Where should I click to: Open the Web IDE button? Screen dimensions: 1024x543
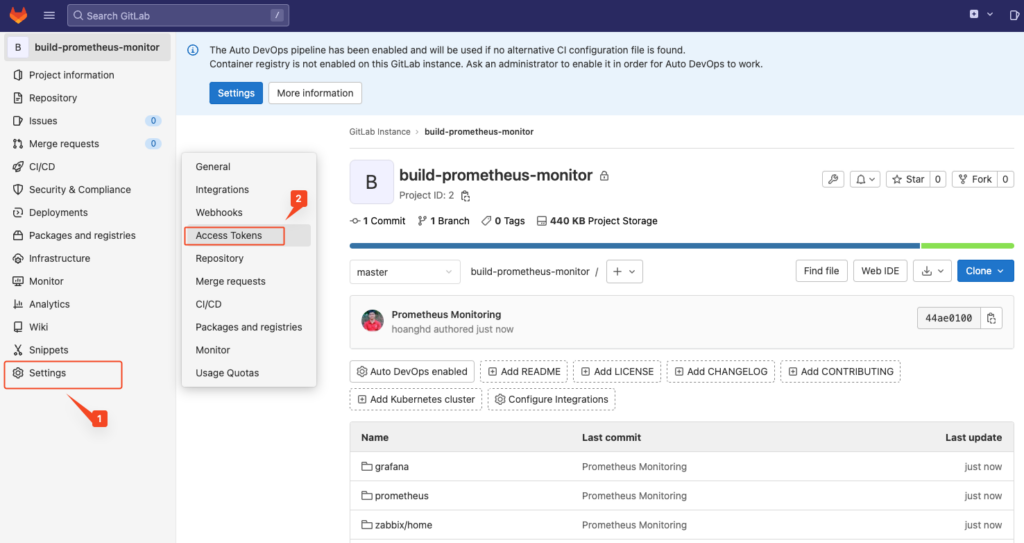(x=880, y=271)
